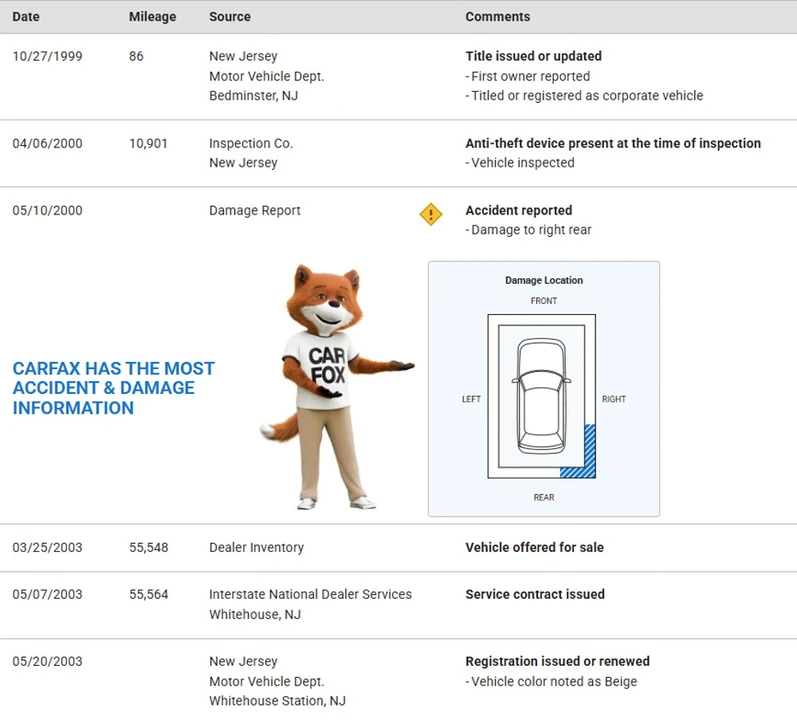Click 'Whitehouse, NJ' location text
The width and height of the screenshot is (797, 720).
tap(255, 614)
